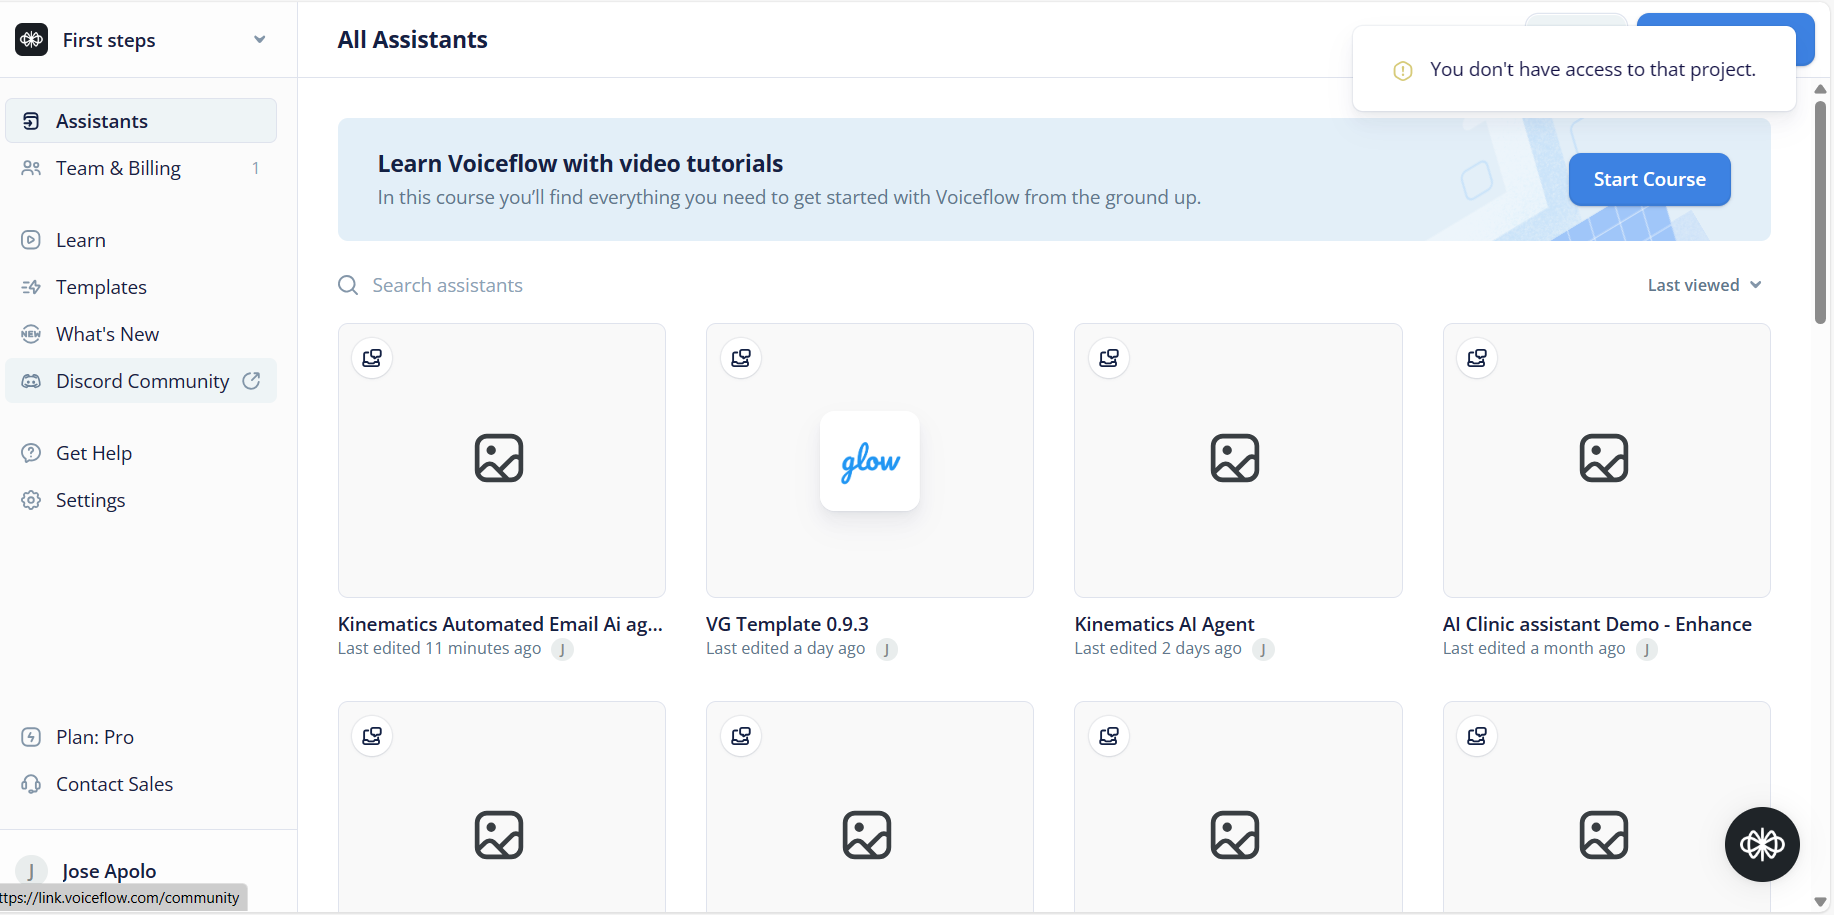This screenshot has width=1834, height=915.
Task: Click the warning icon in the access notification
Action: tap(1403, 71)
